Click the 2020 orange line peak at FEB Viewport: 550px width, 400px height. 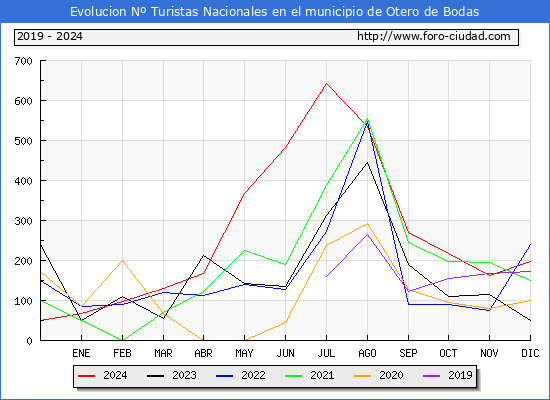pos(122,260)
